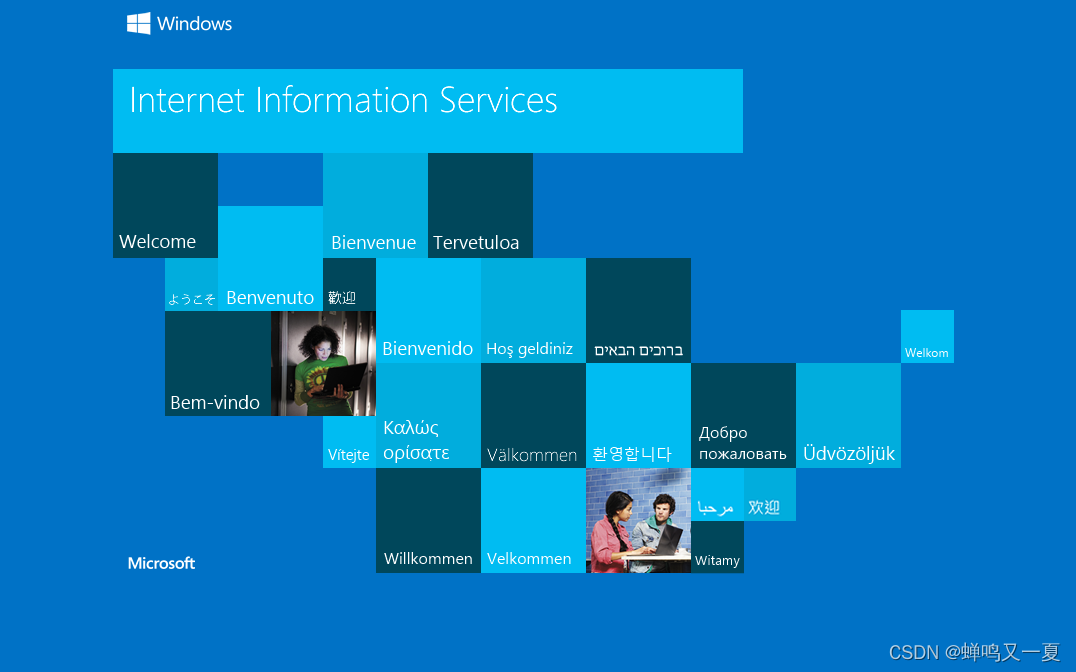Click the traditional Chinese 歡迎 tile
This screenshot has height=672, width=1076.
click(349, 284)
